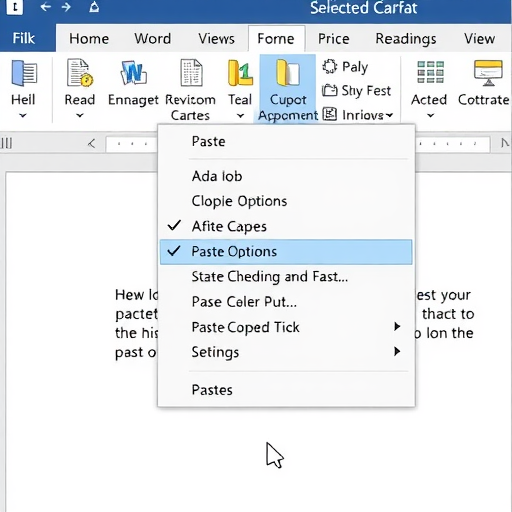This screenshot has width=512, height=512.
Task: Click the Hell document icon
Action: [x=24, y=73]
